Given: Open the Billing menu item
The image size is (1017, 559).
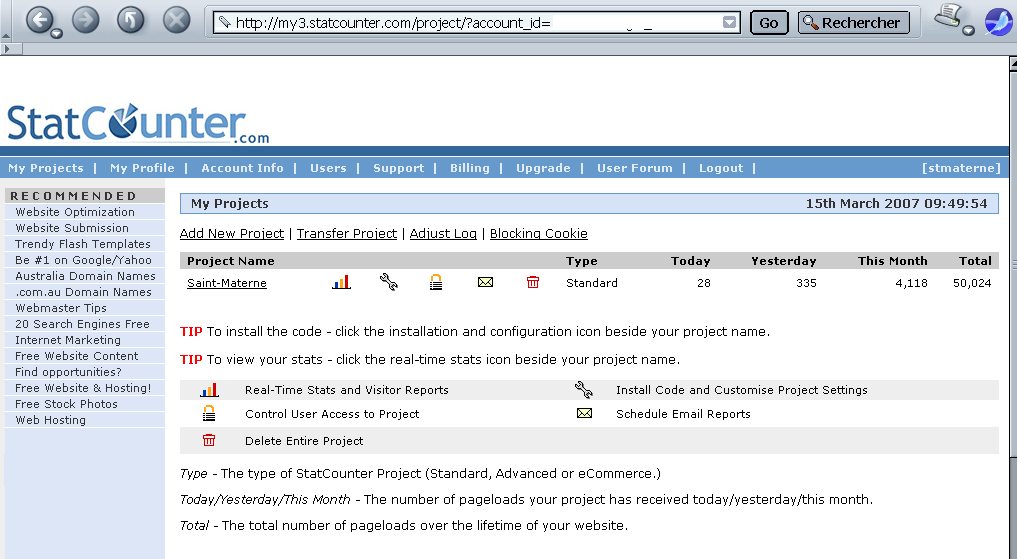Looking at the screenshot, I should (470, 168).
